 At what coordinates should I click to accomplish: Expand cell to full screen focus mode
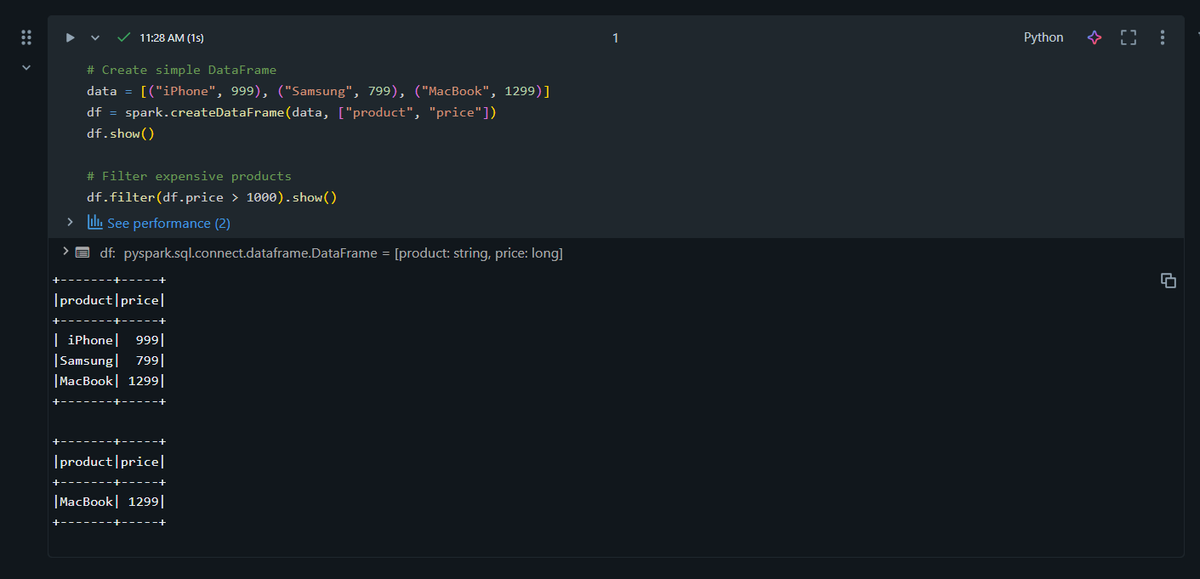tap(1129, 38)
